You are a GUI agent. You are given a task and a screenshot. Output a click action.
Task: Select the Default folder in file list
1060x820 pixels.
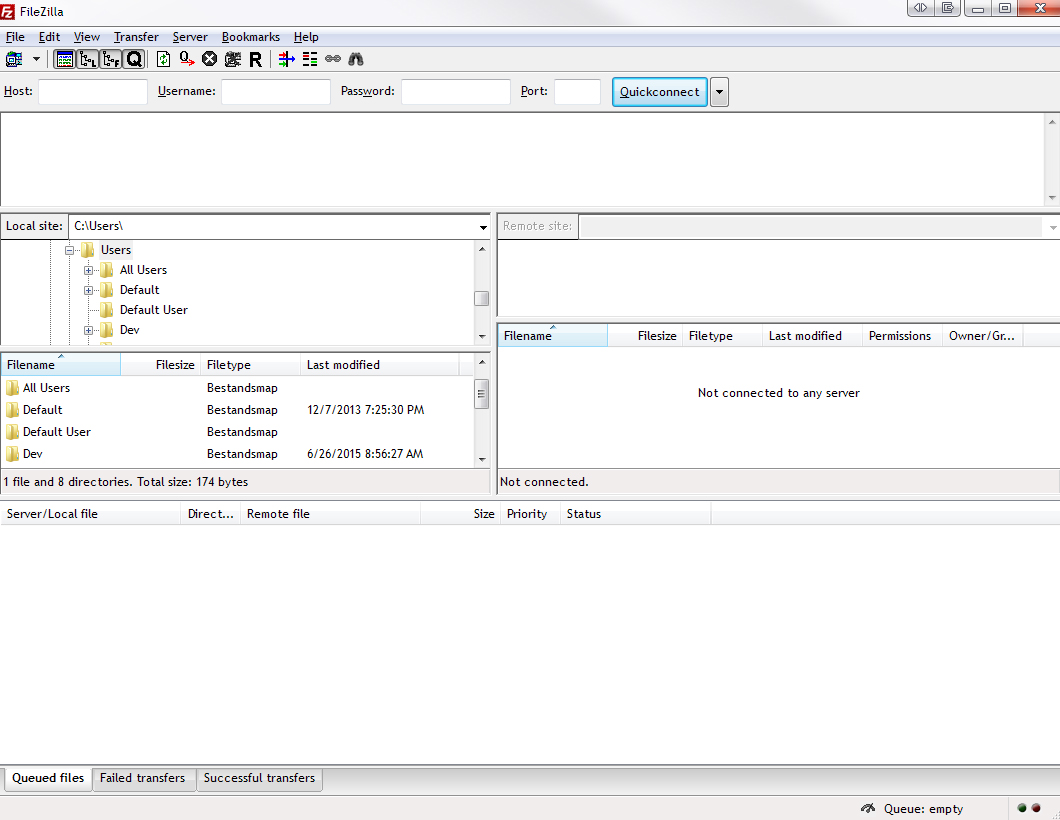pyautogui.click(x=237, y=410)
